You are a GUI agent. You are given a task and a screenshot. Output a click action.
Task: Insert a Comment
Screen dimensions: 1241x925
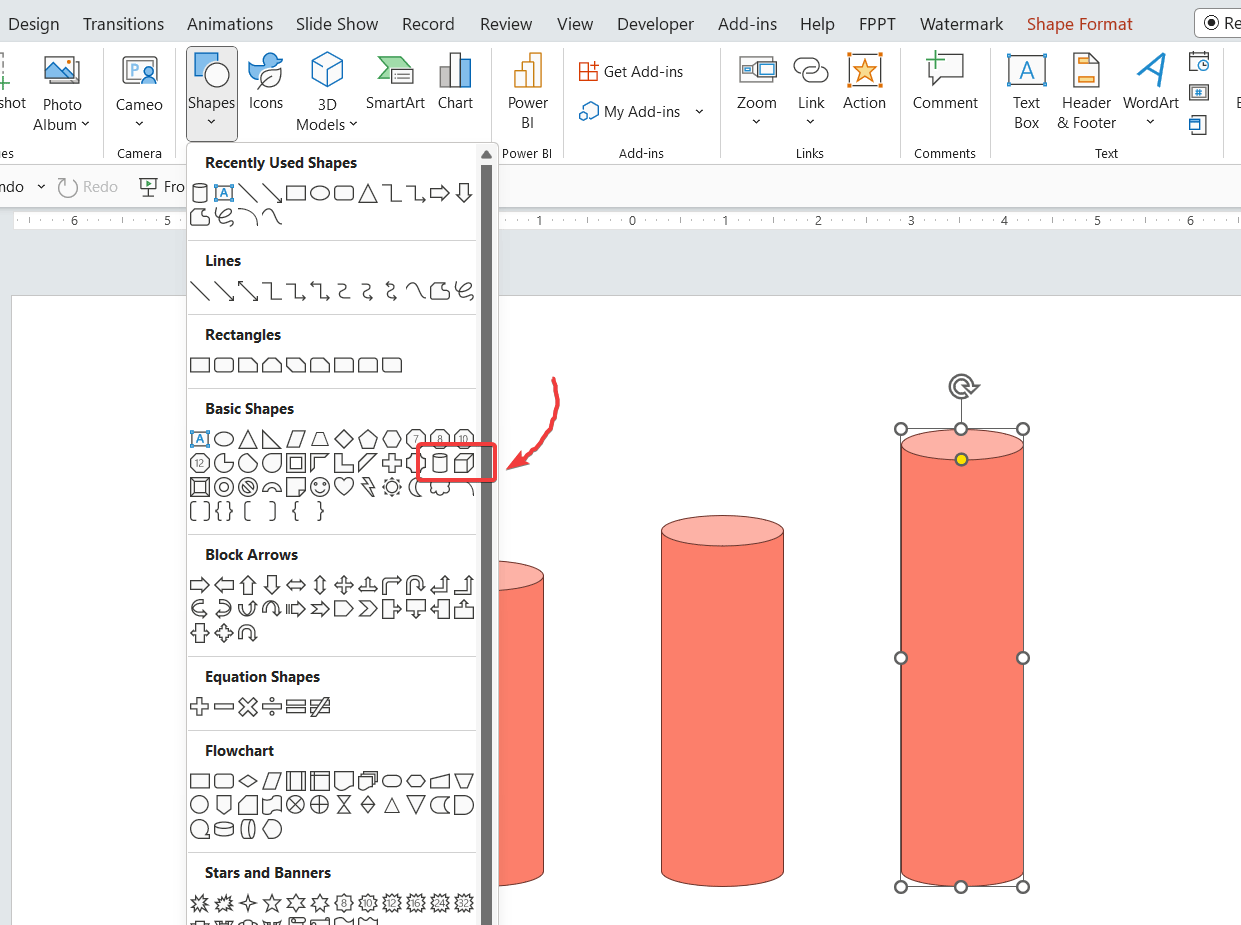(944, 88)
